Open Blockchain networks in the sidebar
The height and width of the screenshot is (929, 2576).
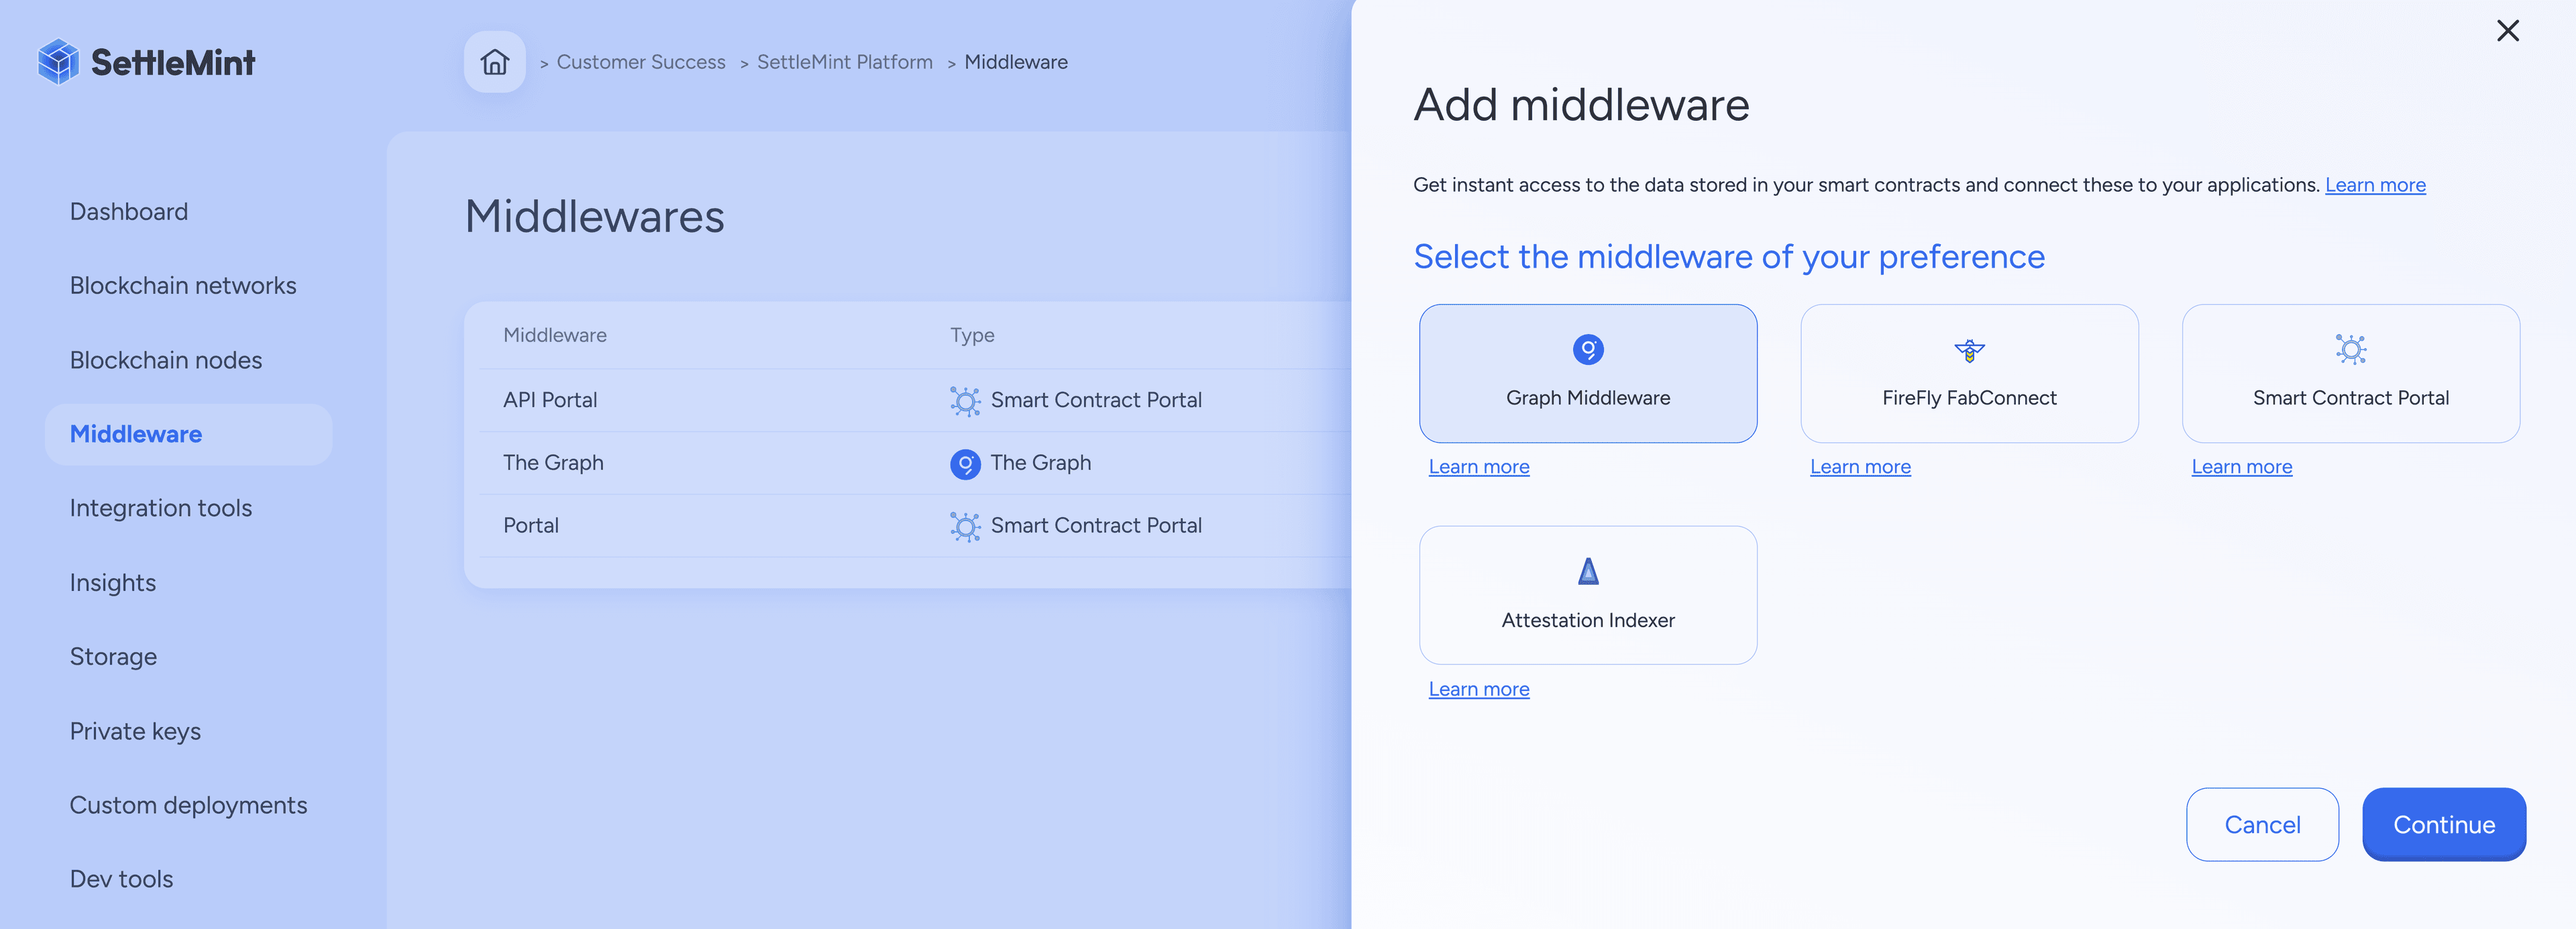coord(183,286)
